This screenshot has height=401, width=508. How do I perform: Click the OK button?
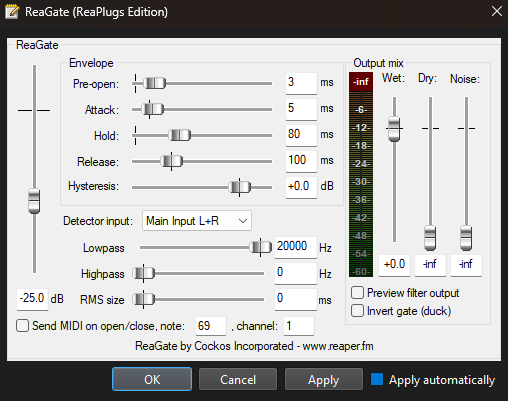(x=152, y=379)
